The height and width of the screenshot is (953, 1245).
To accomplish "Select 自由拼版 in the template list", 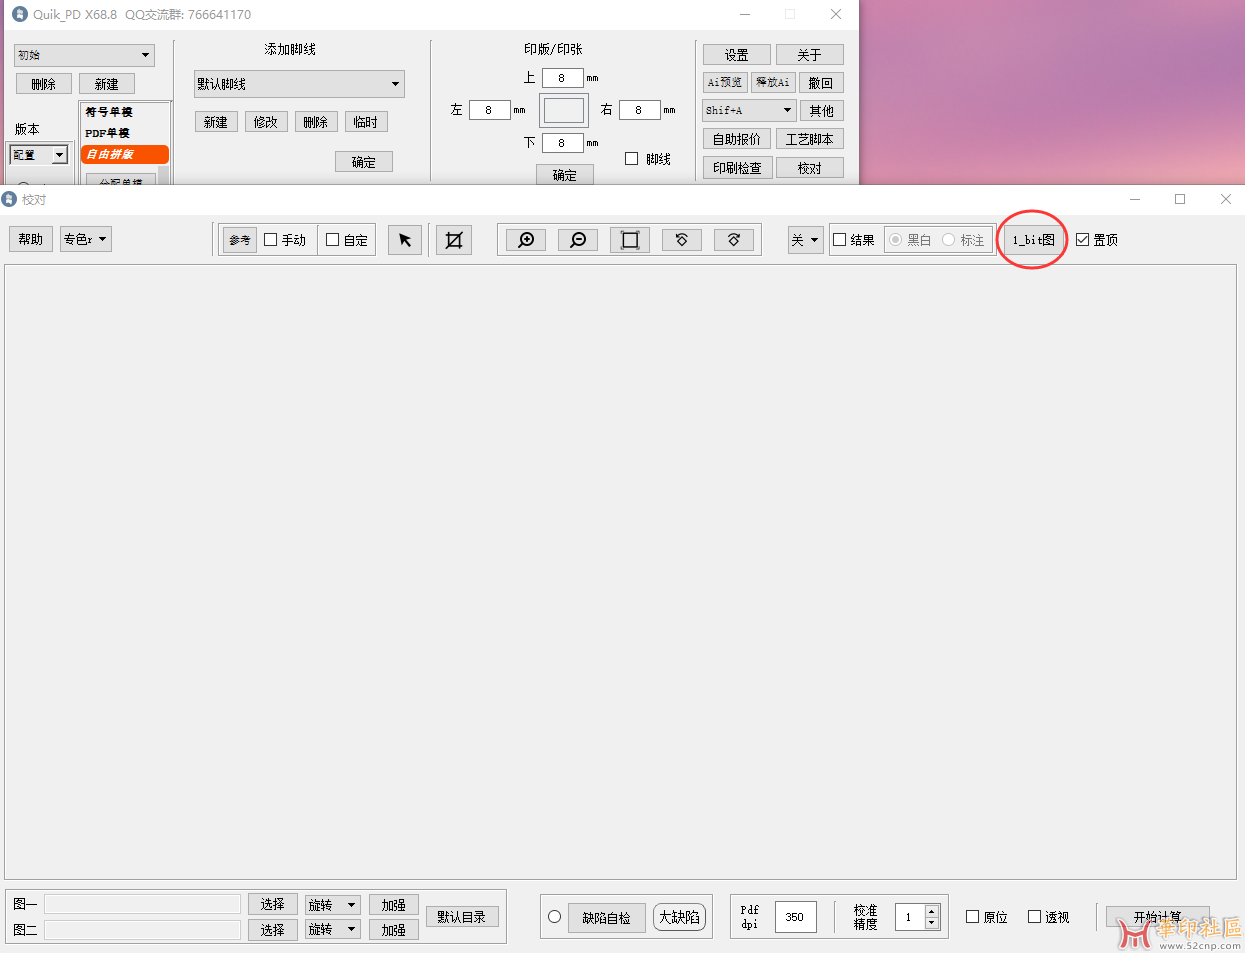I will coord(124,154).
